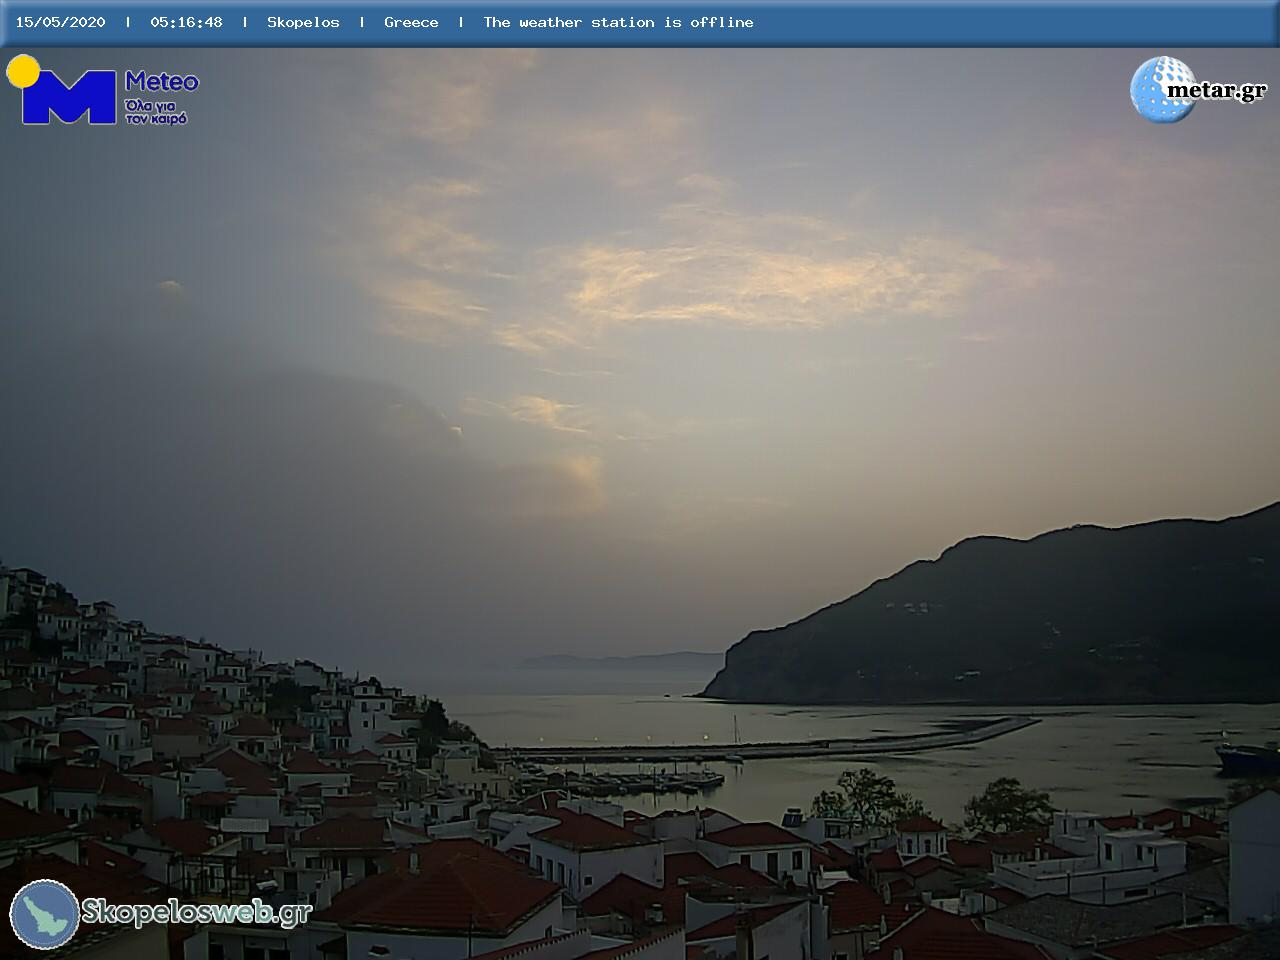Click 'The weather station is offline' status
The width and height of the screenshot is (1280, 960).
tap(618, 22)
